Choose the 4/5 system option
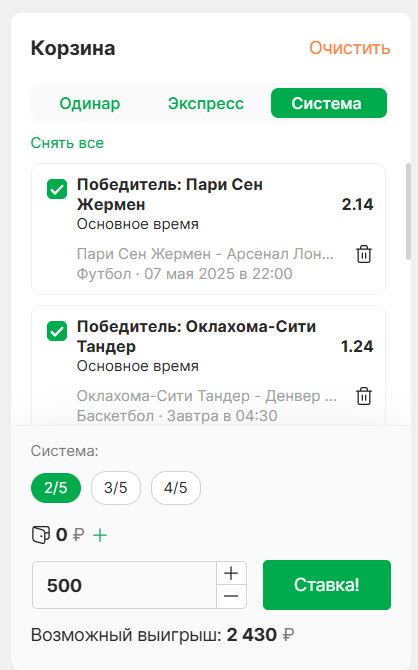The width and height of the screenshot is (418, 670). pos(176,488)
